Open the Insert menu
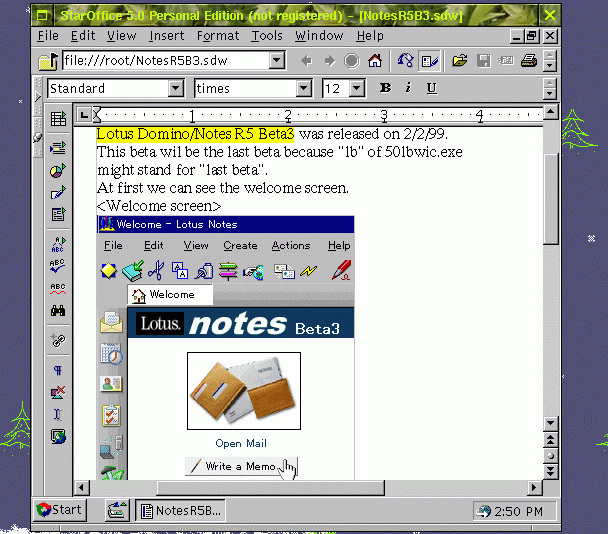The width and height of the screenshot is (608, 534). point(167,36)
